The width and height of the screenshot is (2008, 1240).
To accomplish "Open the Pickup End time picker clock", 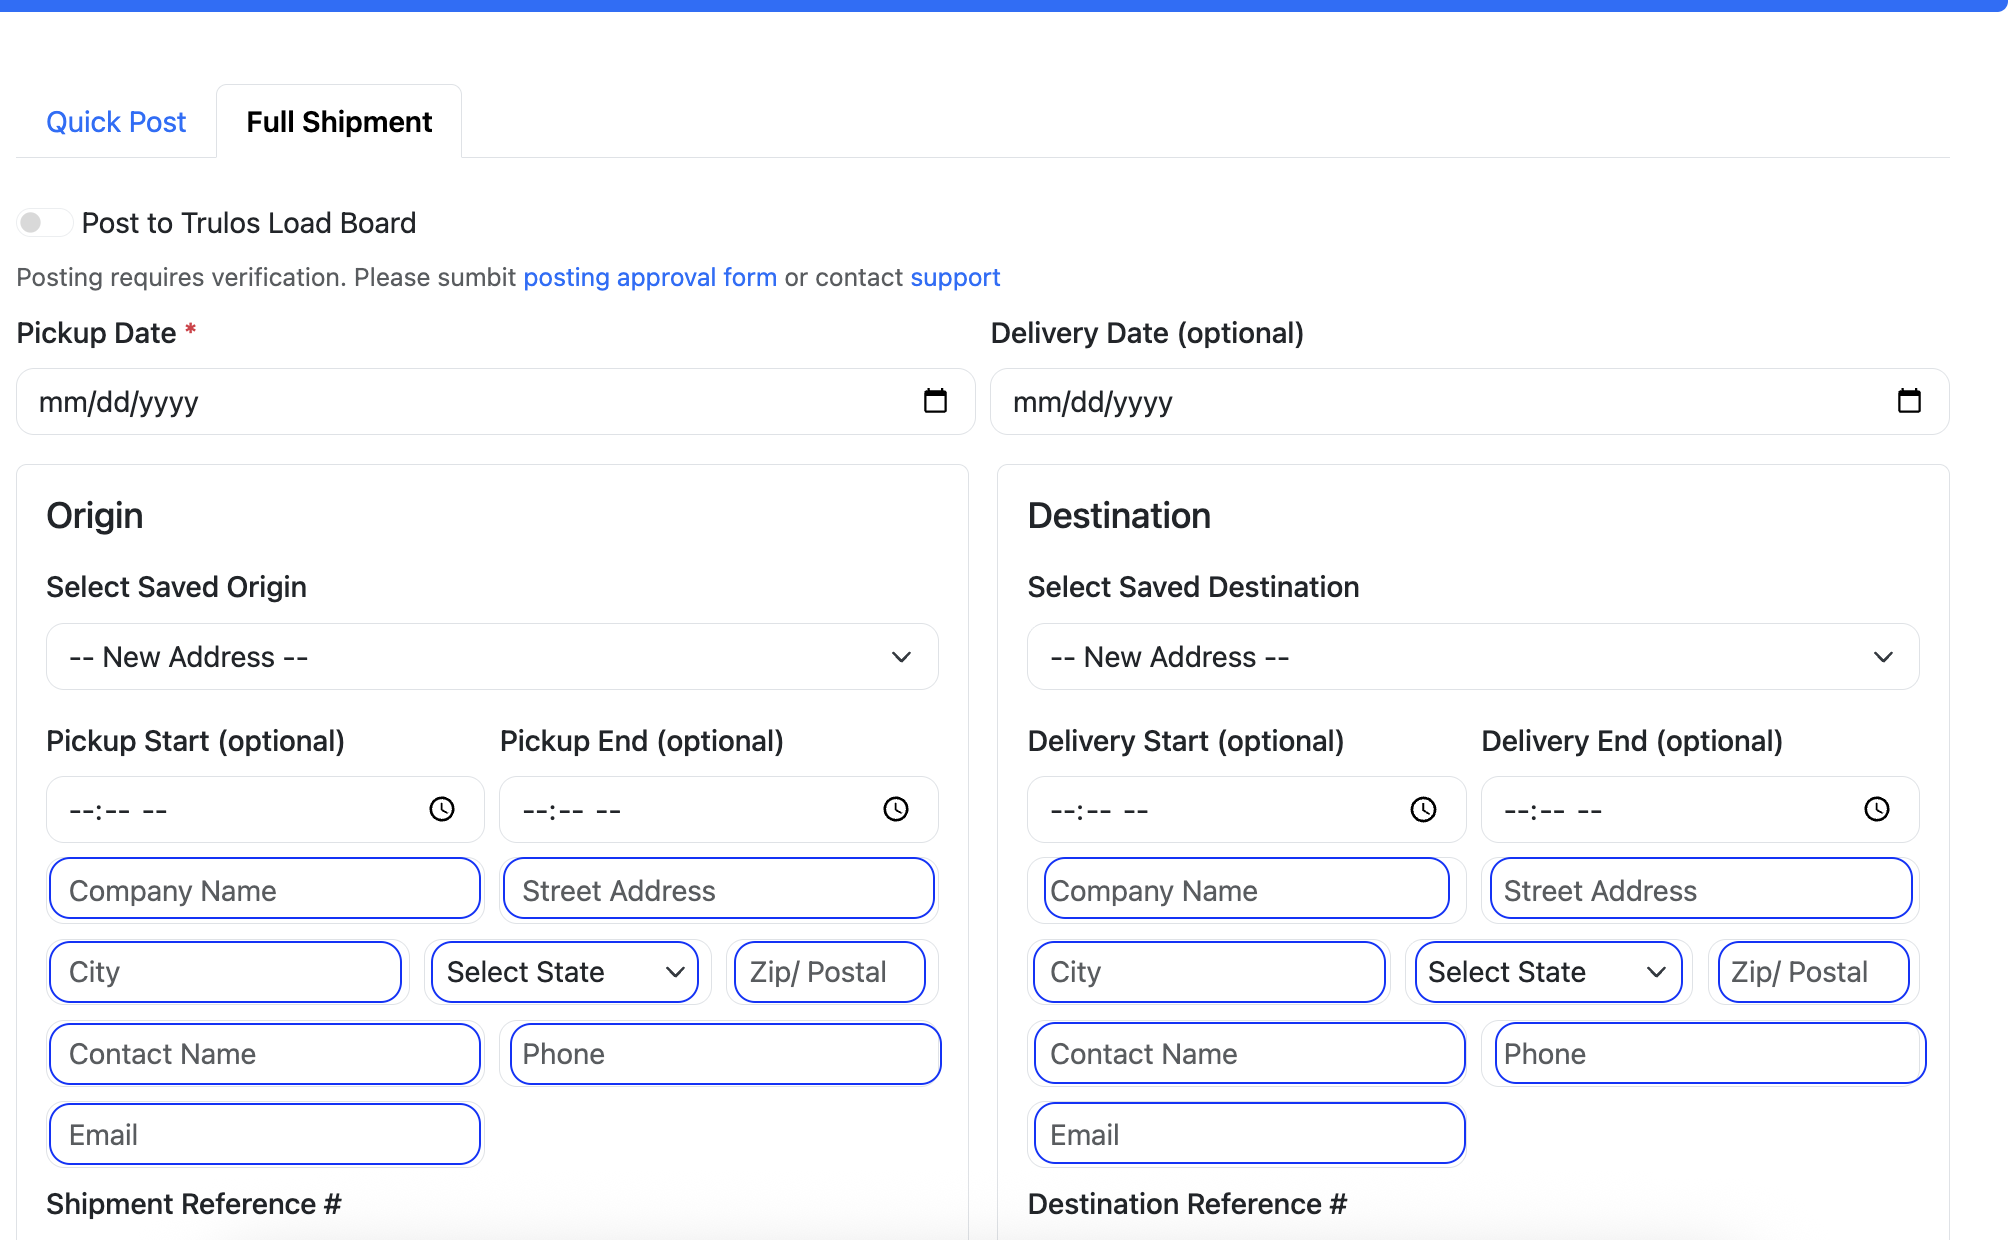I will coord(895,809).
